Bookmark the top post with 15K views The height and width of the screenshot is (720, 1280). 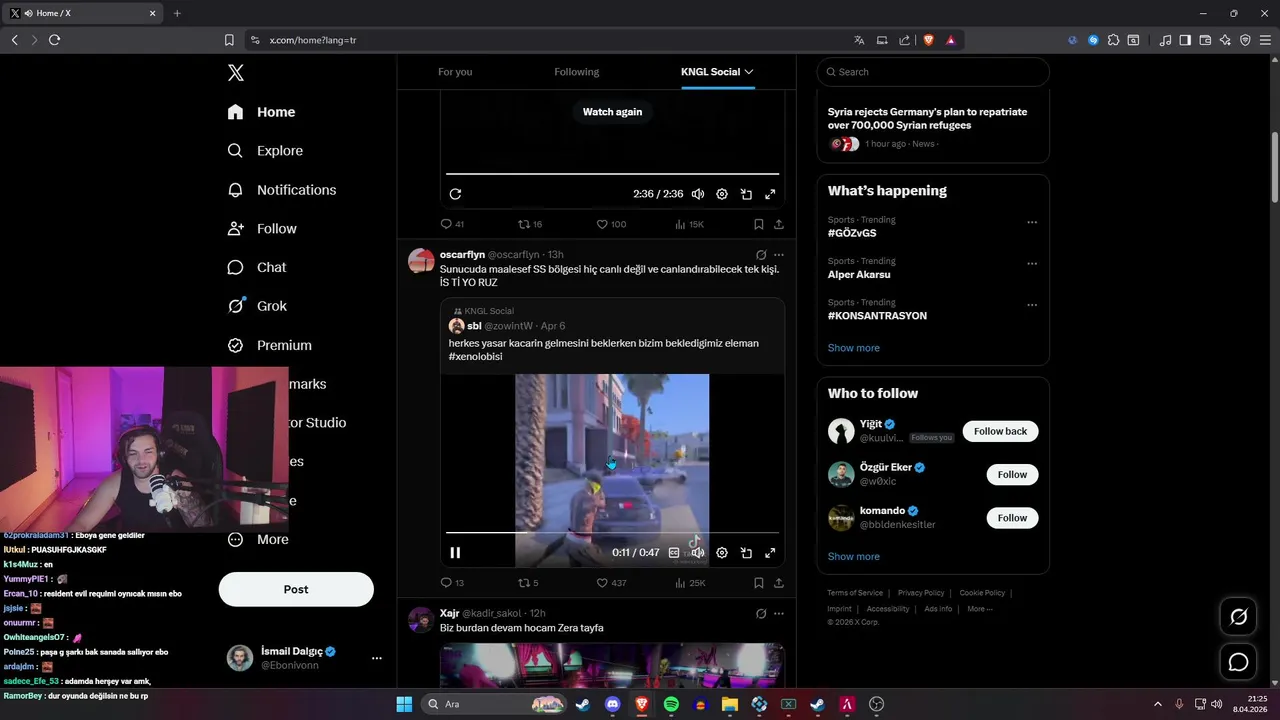(x=759, y=224)
